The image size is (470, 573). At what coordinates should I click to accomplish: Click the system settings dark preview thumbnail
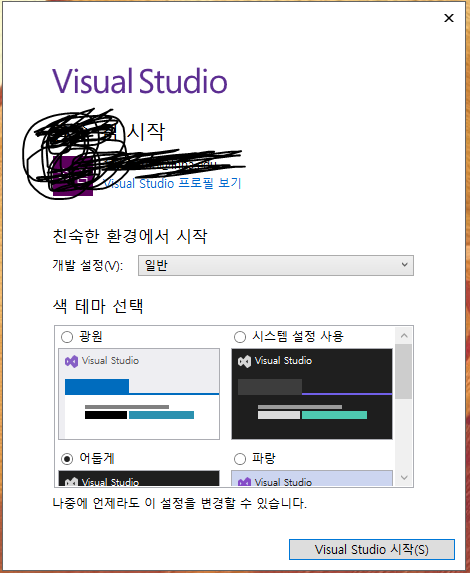[x=312, y=394]
